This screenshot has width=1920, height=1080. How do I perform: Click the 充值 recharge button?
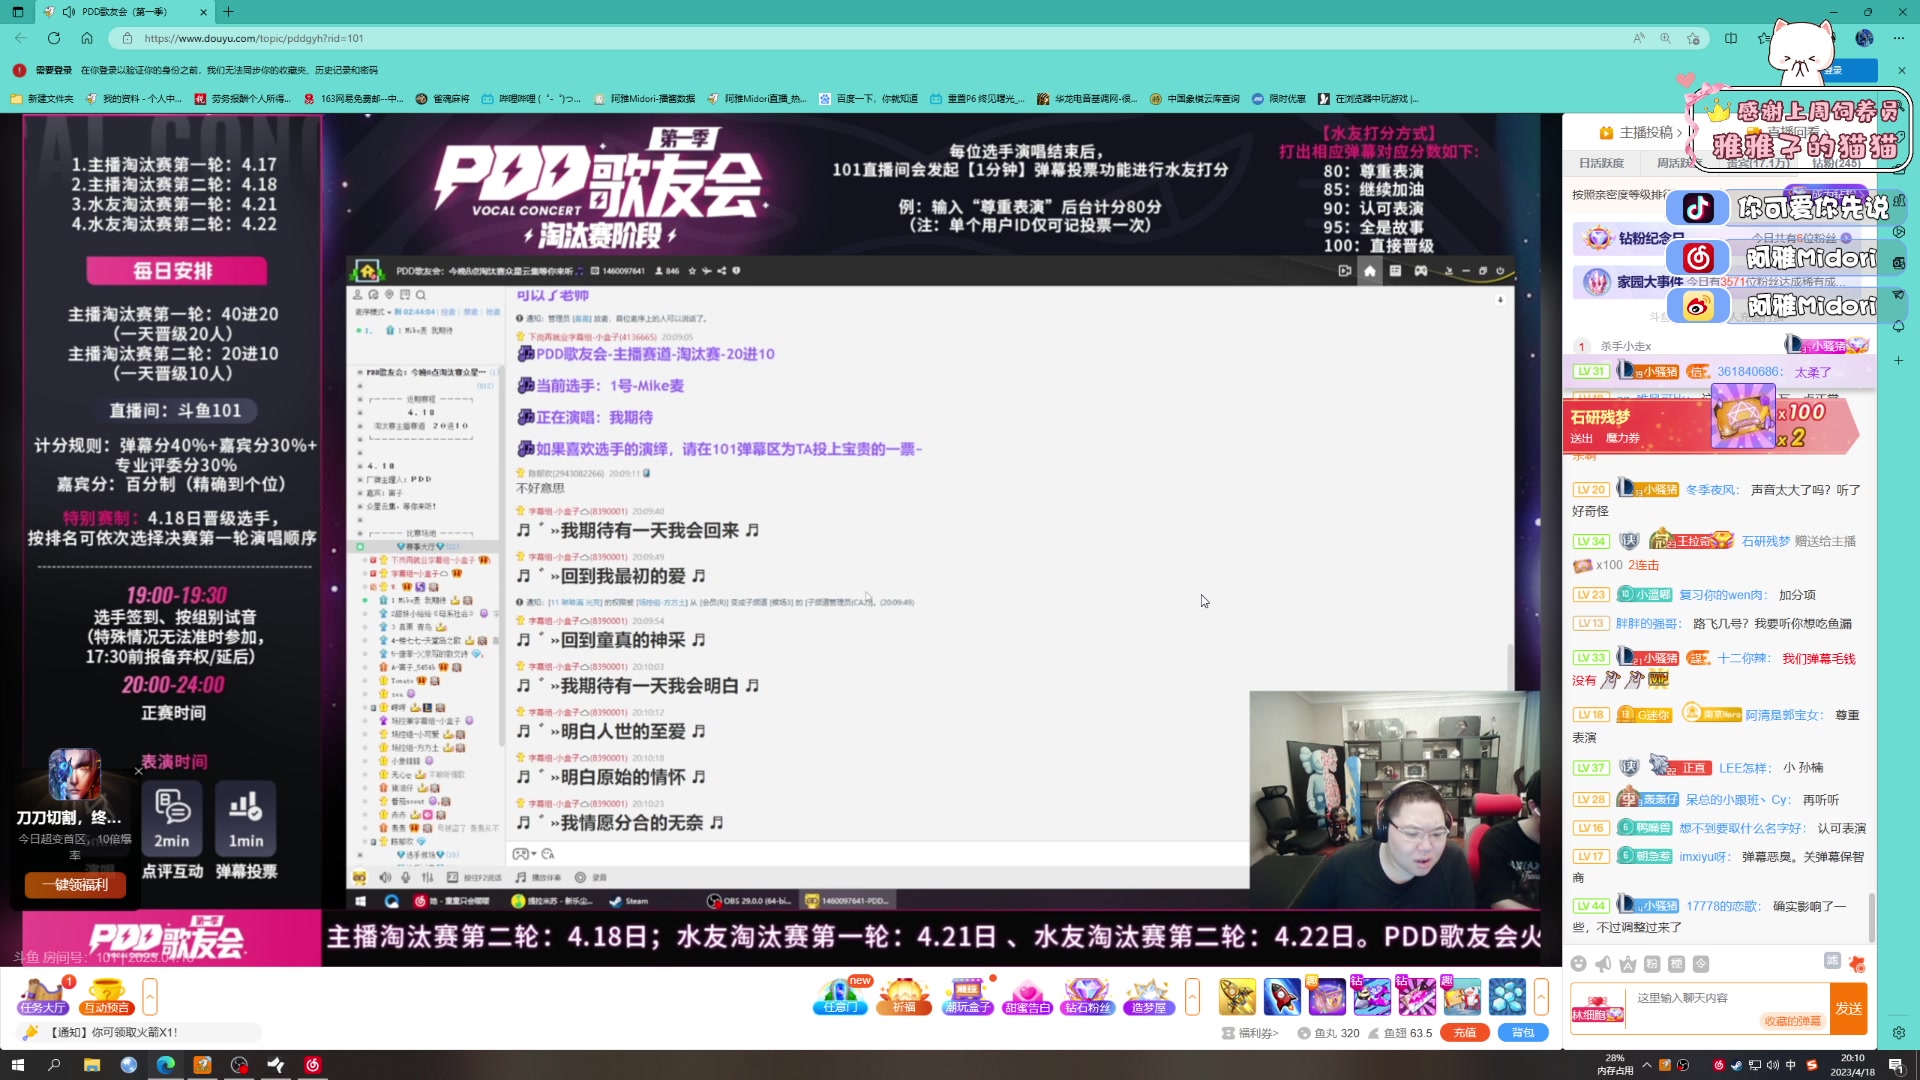[1465, 1032]
